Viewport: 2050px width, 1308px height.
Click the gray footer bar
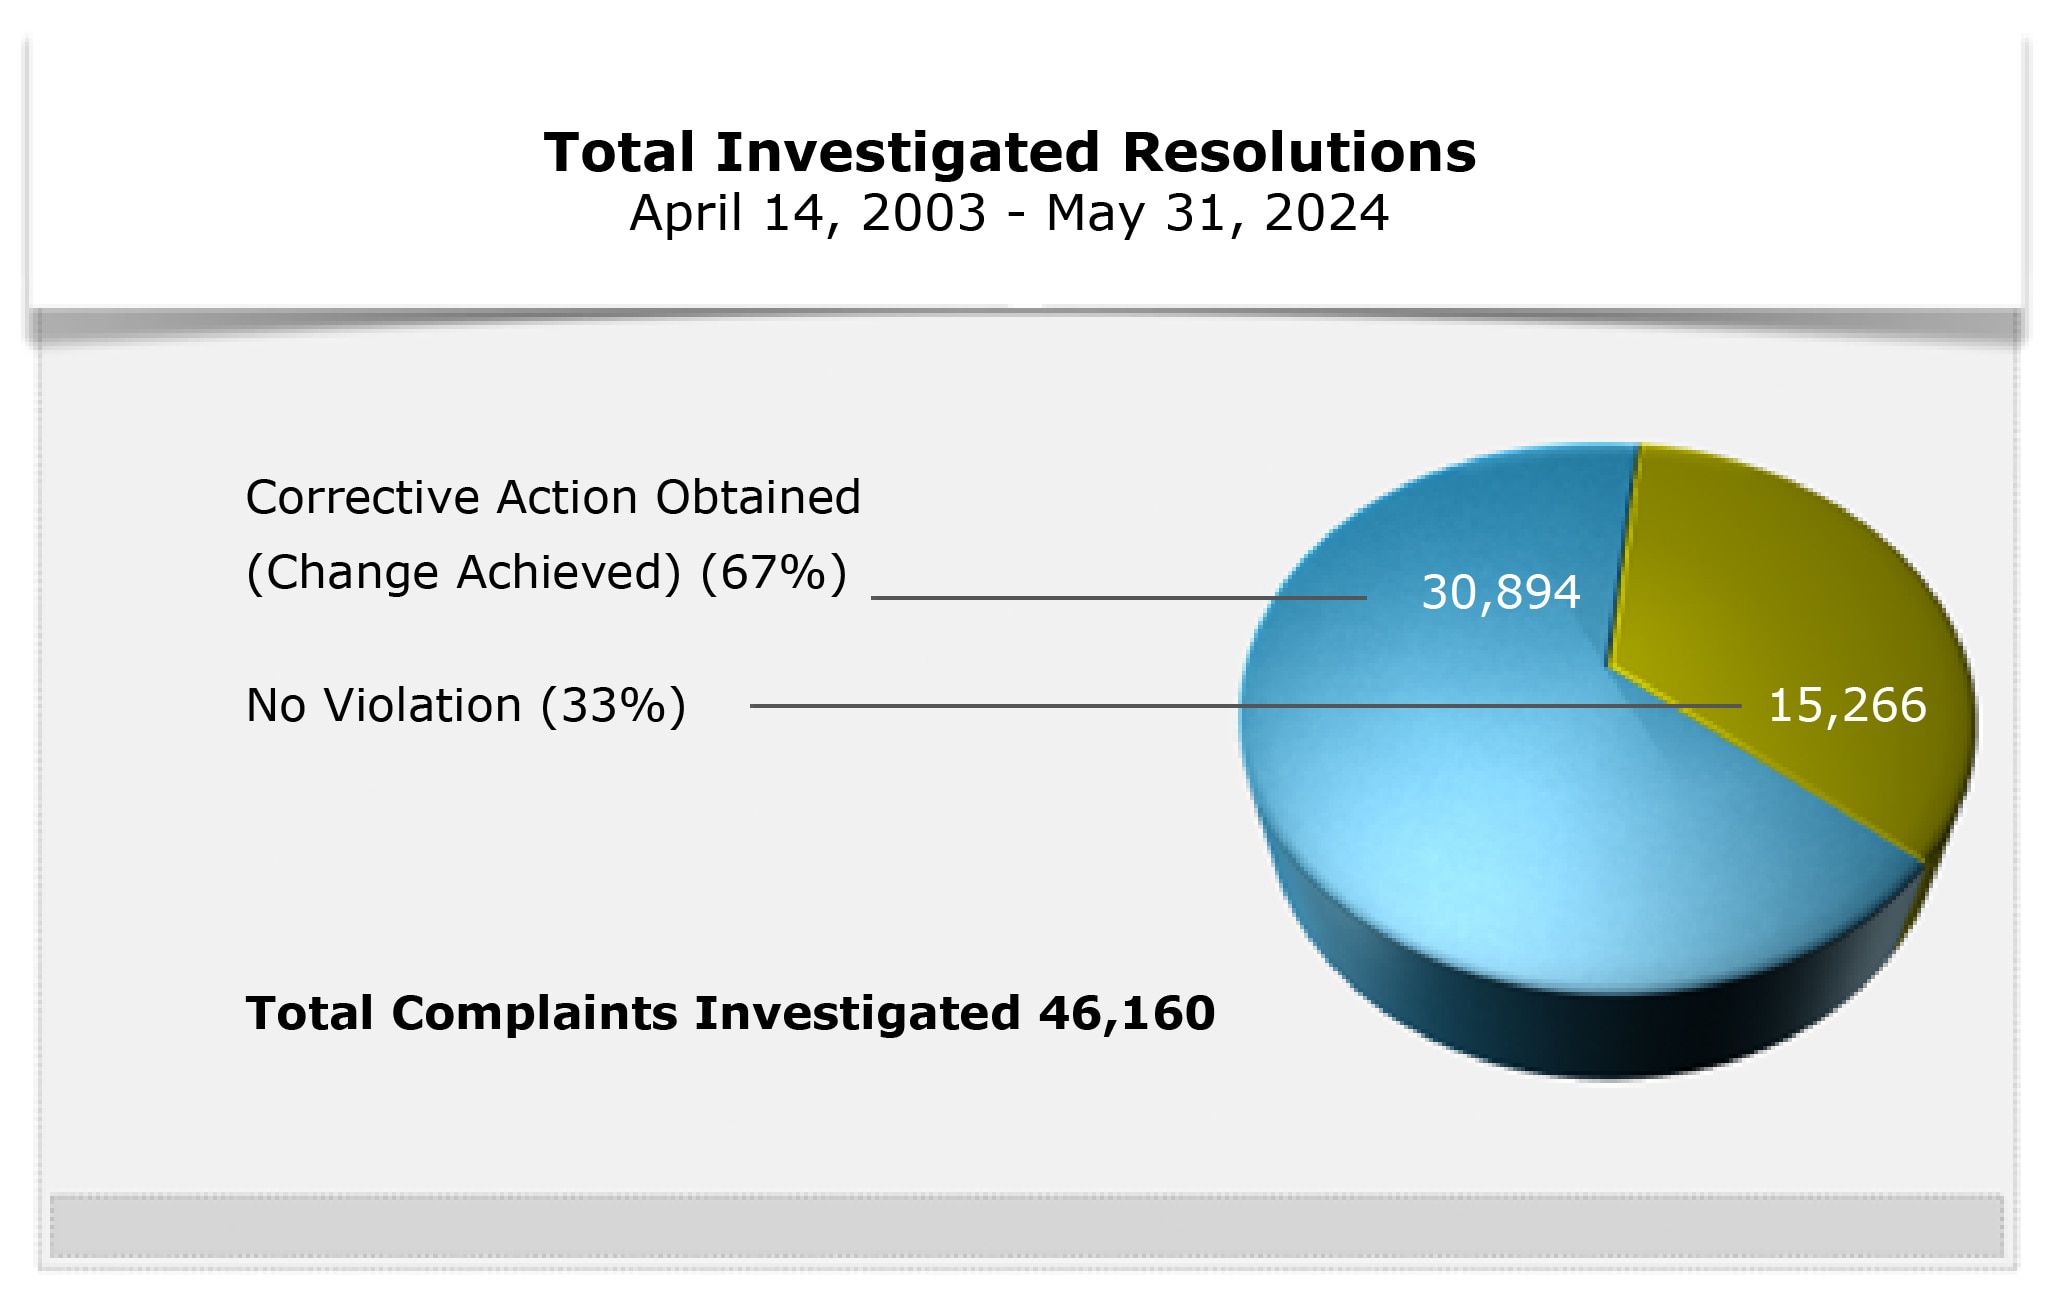click(1025, 1226)
